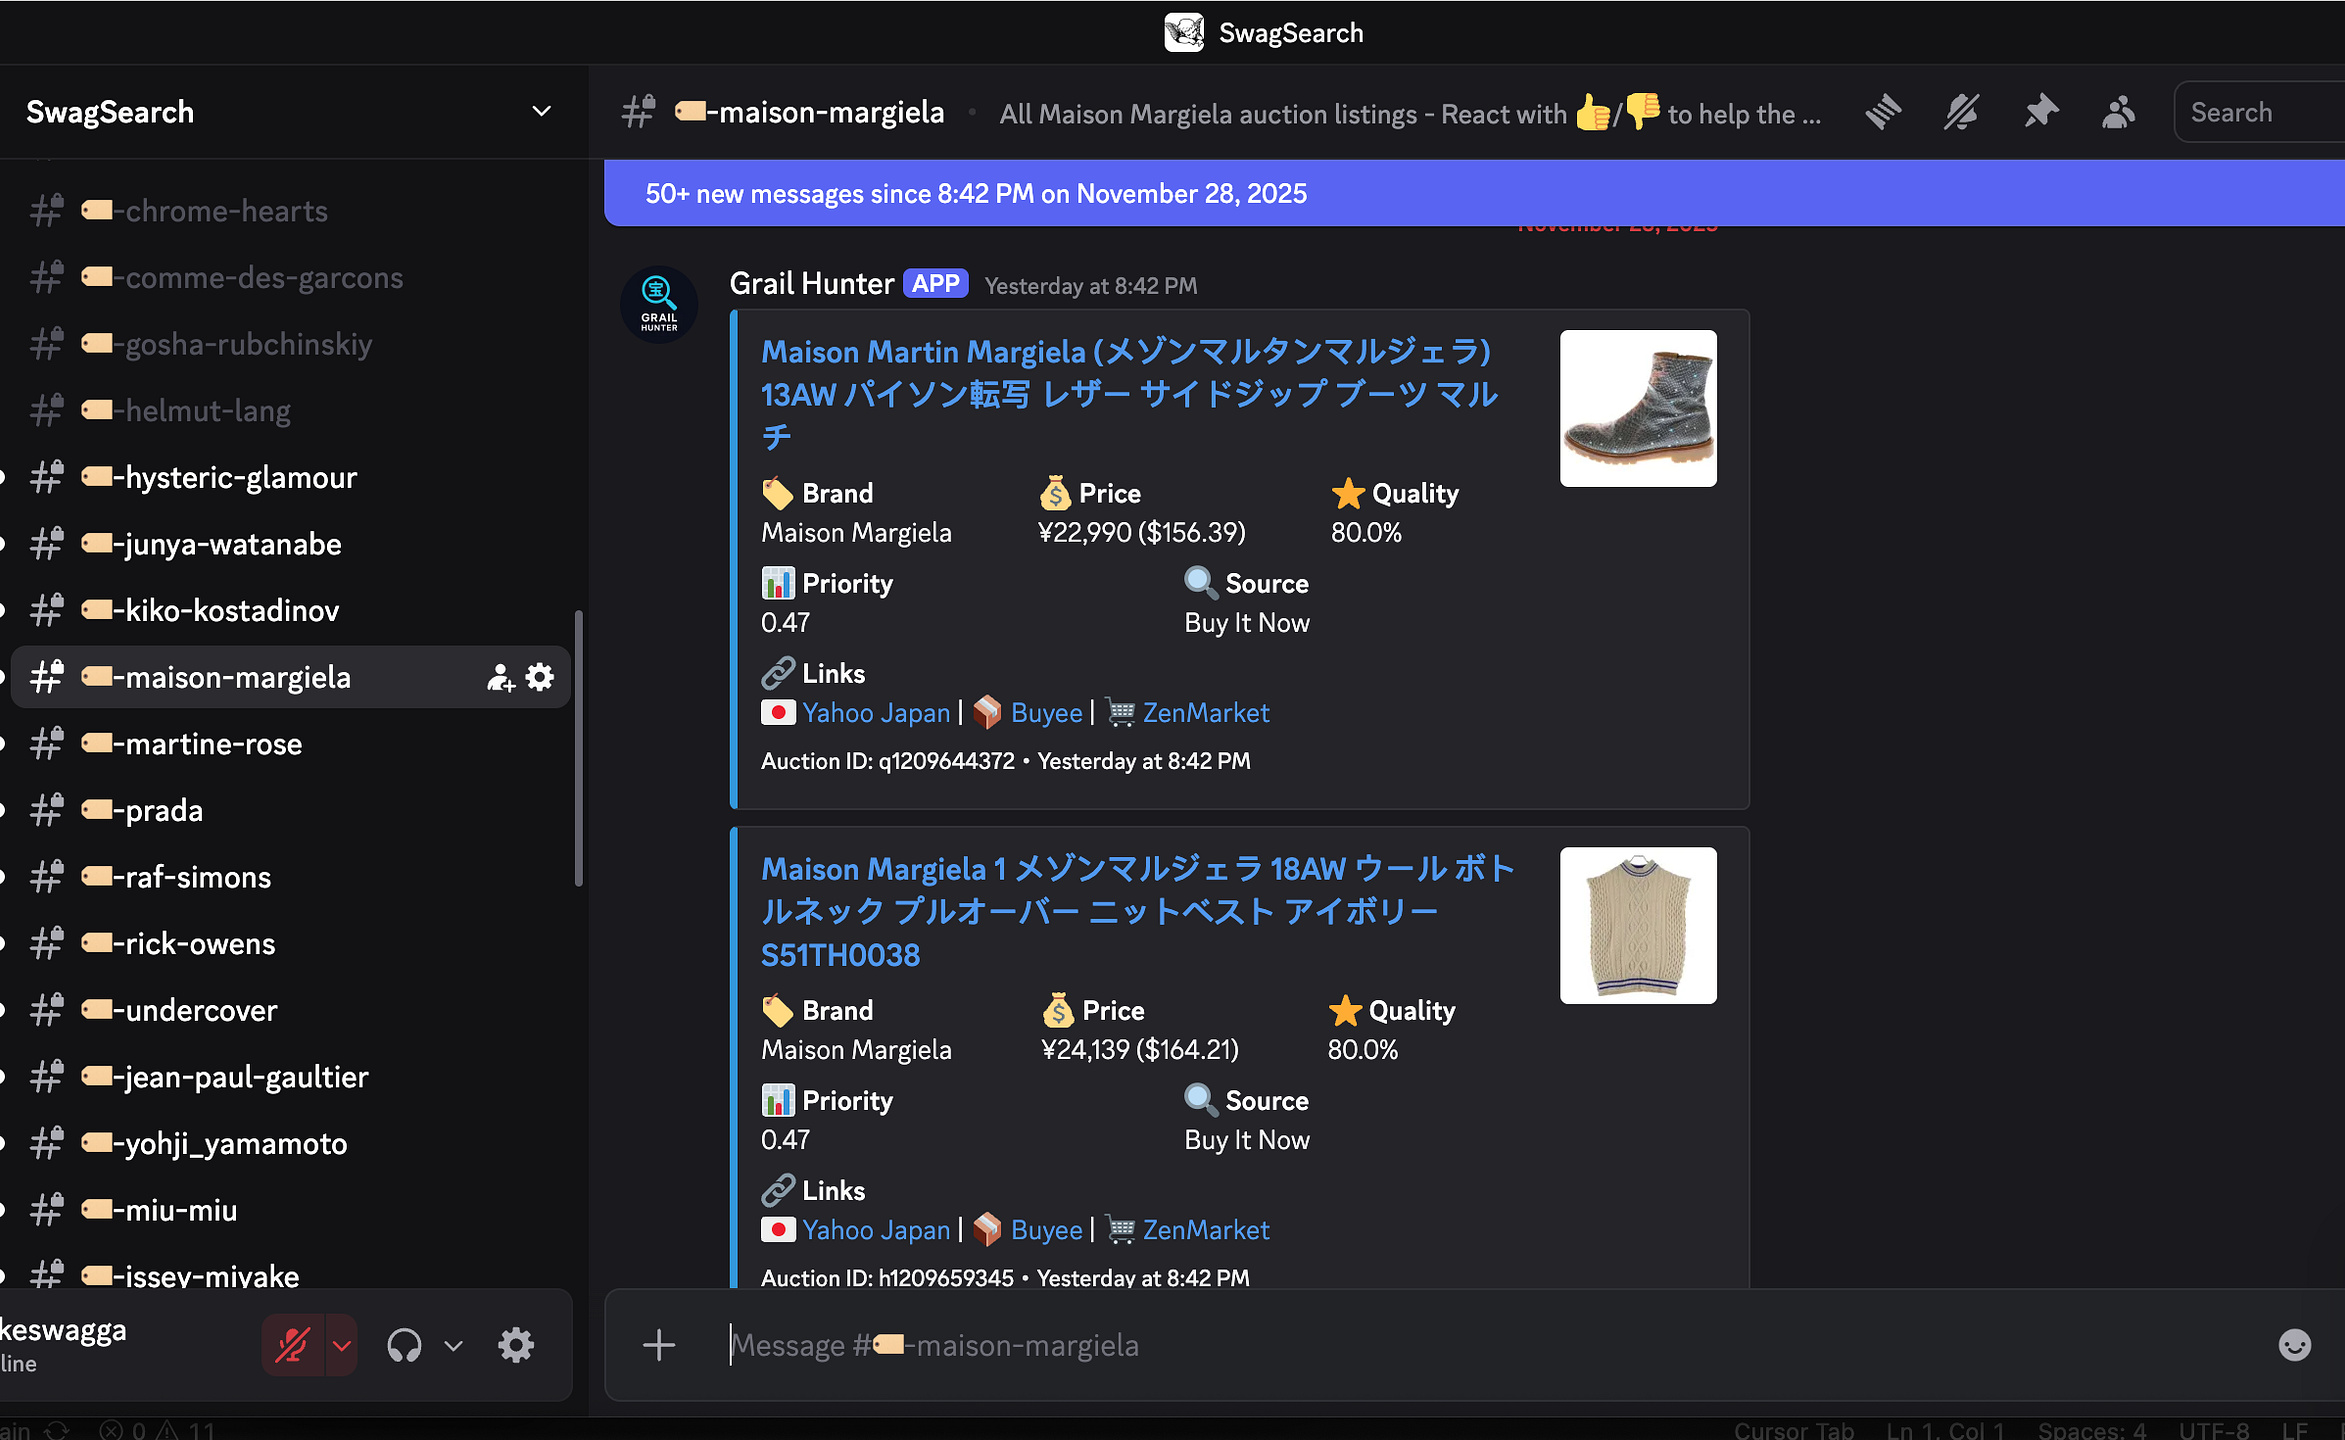
Task: Unmute microphone button
Action: (x=292, y=1345)
